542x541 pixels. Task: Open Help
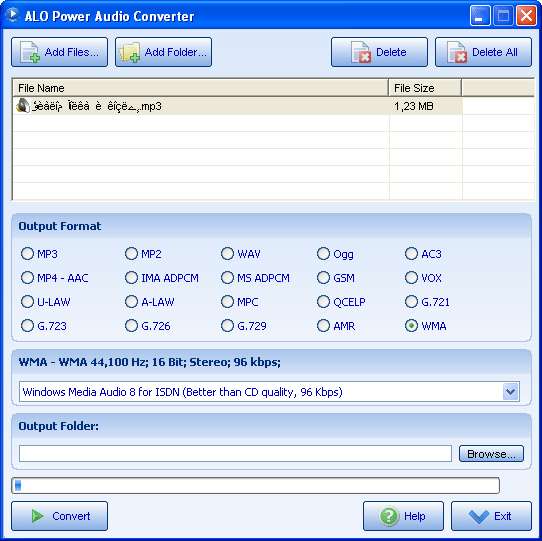click(403, 516)
